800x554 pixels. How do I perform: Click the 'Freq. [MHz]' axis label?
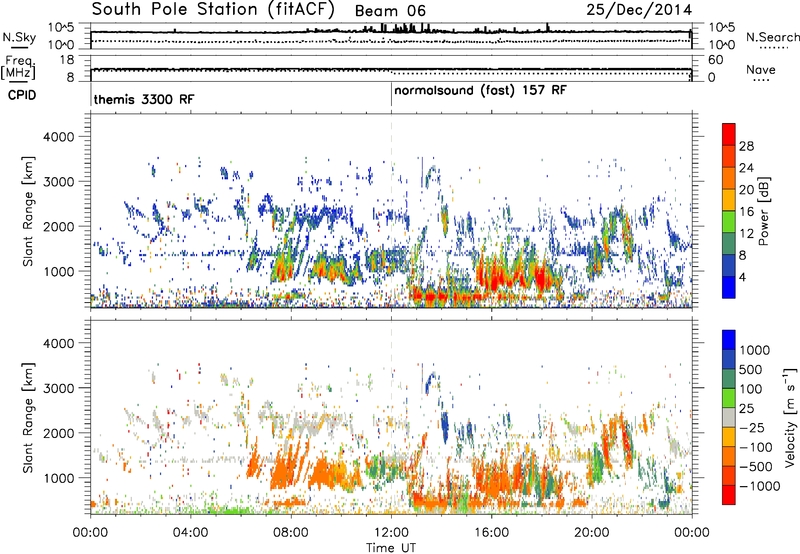tap(18, 67)
